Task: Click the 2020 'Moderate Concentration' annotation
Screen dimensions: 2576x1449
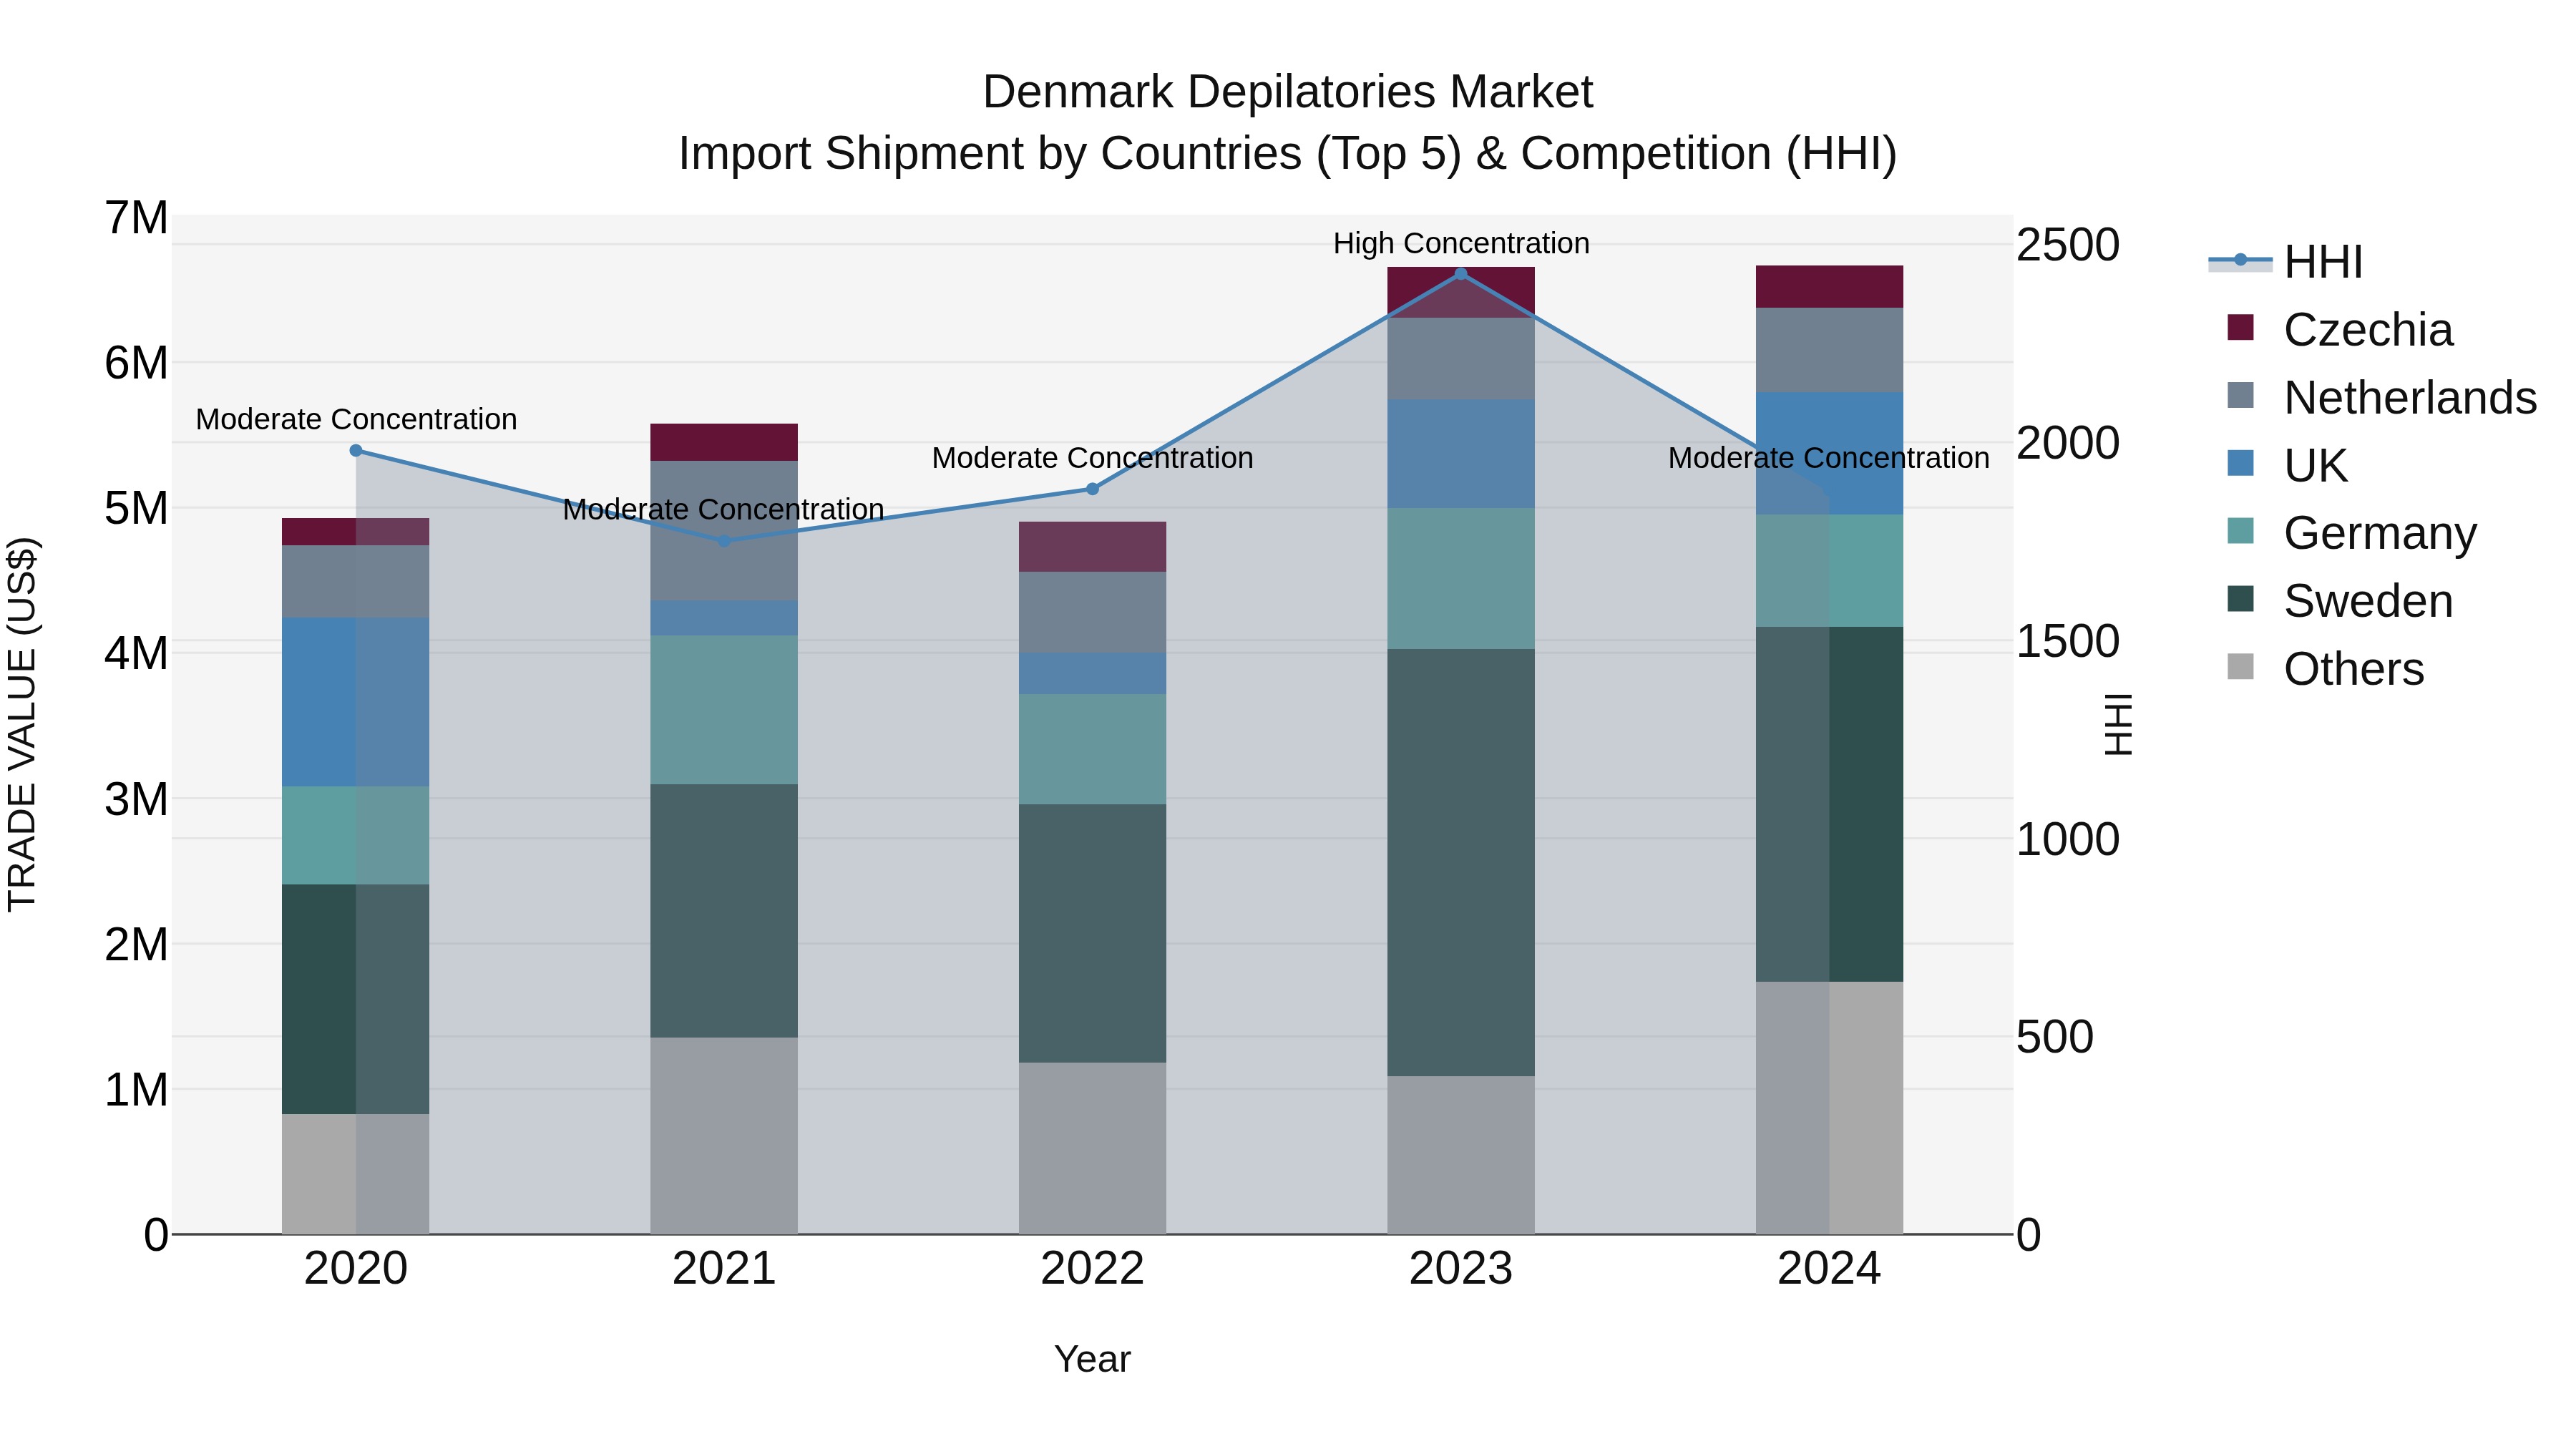Action: point(356,419)
